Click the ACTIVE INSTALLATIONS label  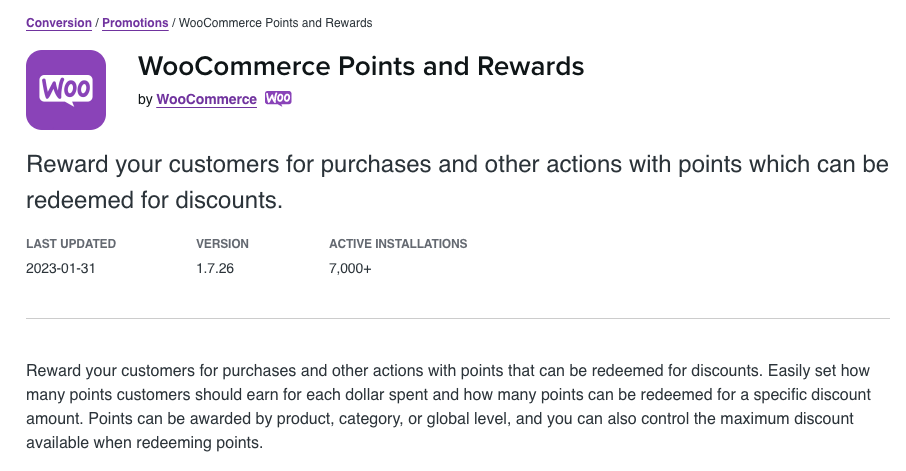pyautogui.click(x=398, y=244)
